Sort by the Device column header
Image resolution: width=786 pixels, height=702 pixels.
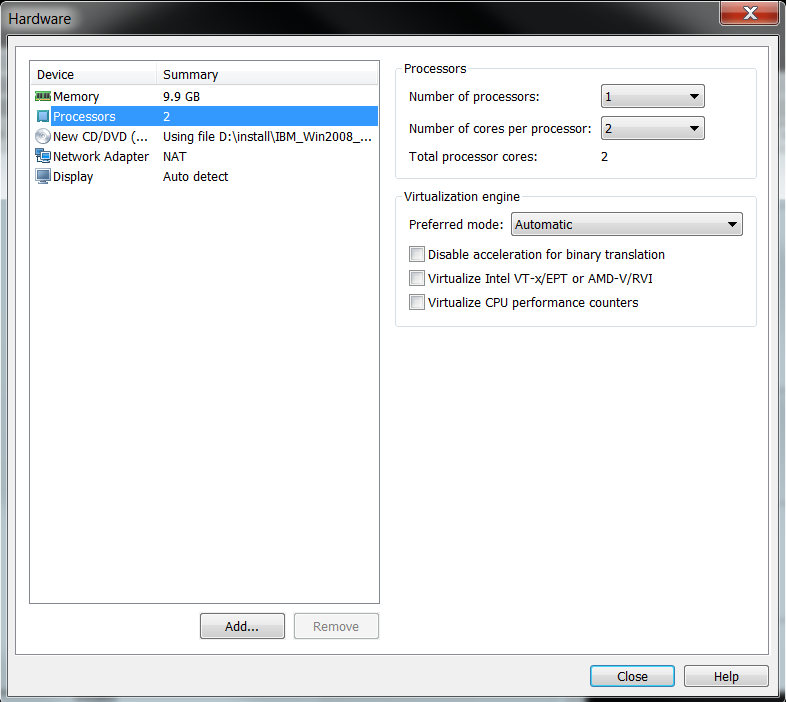point(93,74)
